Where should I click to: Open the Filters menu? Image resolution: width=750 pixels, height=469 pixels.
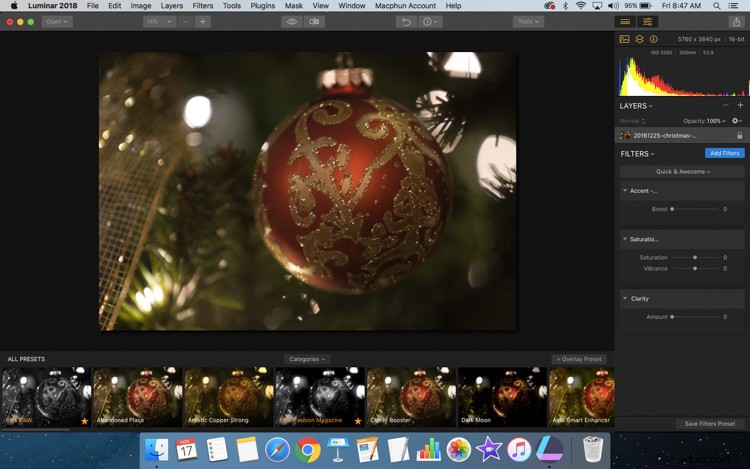click(202, 6)
